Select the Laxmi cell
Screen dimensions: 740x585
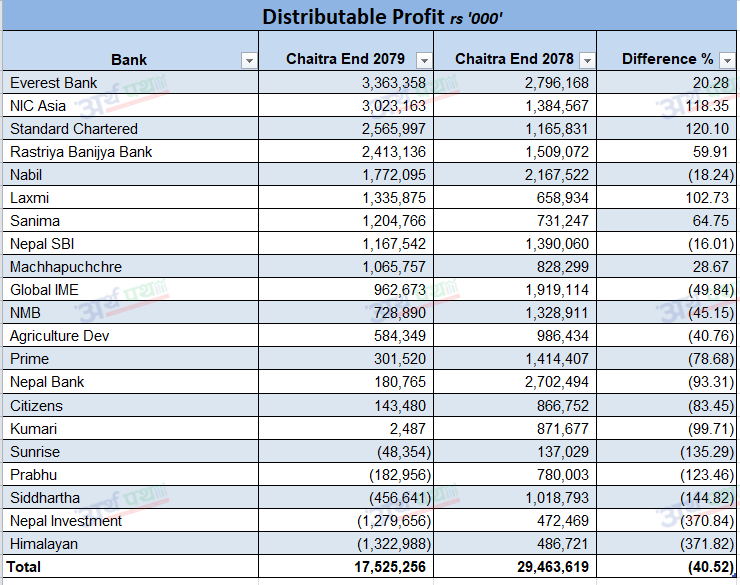[x=131, y=198]
